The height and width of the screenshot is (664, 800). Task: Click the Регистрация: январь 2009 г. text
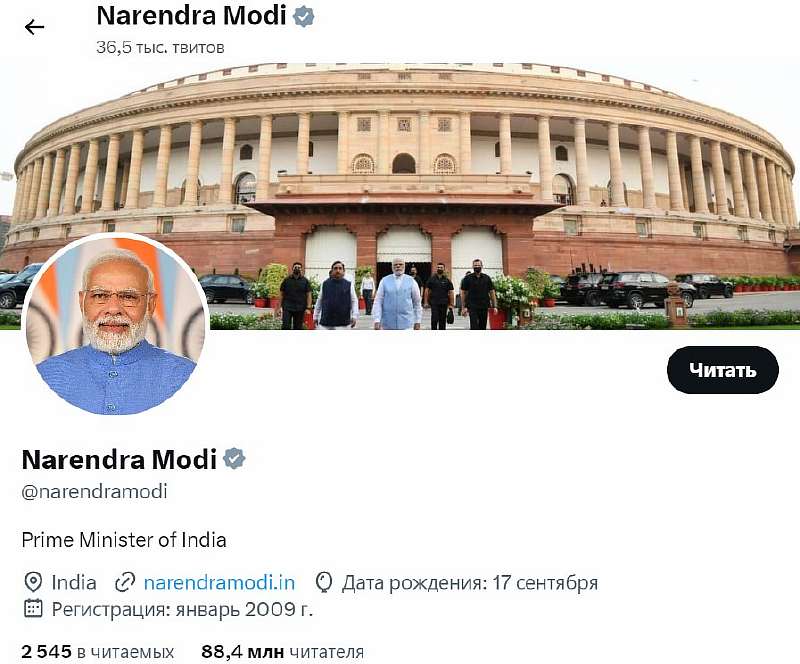(x=182, y=609)
